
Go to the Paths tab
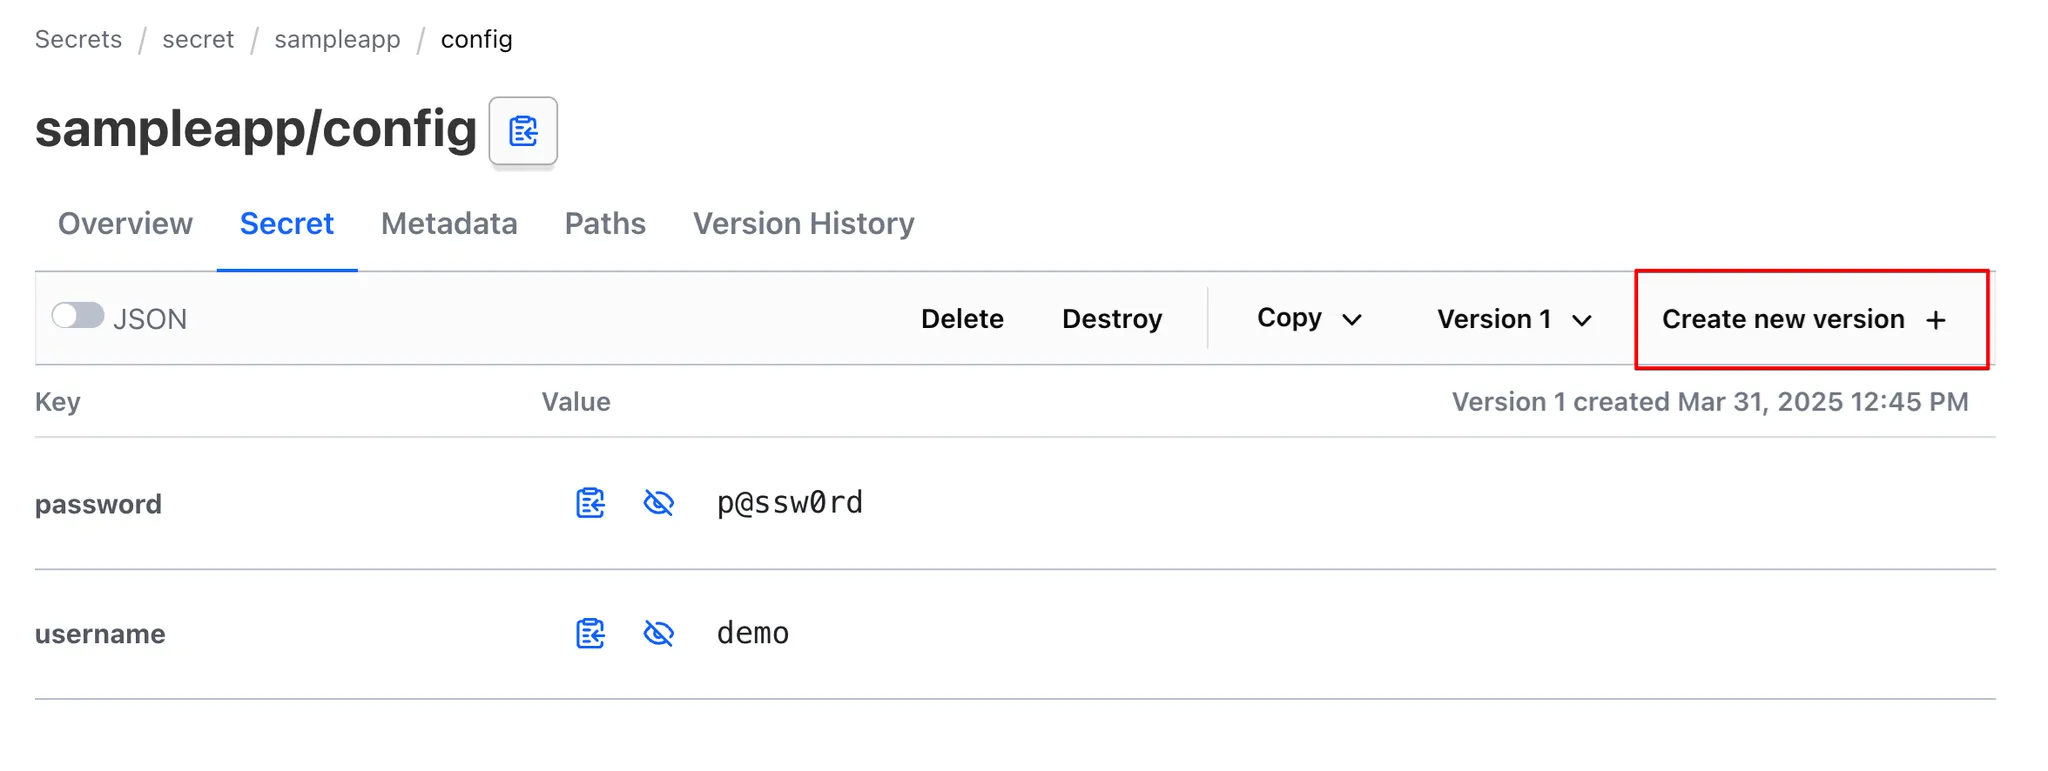pos(605,223)
